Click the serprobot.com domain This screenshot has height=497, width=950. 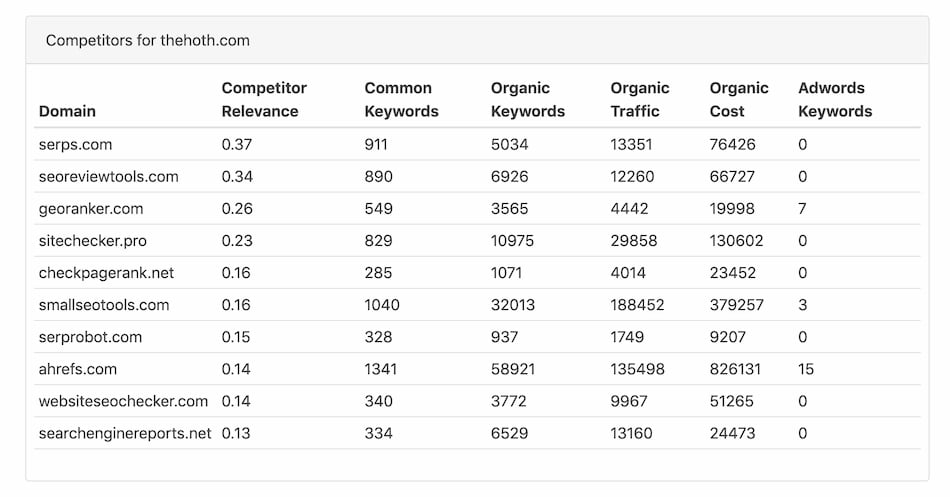click(x=90, y=337)
